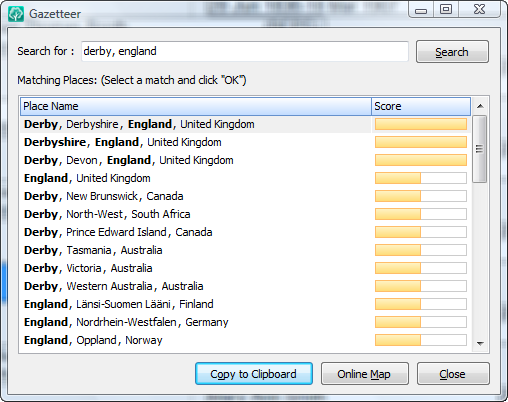Click the scrollbar up arrow
The height and width of the screenshot is (402, 508).
[480, 106]
